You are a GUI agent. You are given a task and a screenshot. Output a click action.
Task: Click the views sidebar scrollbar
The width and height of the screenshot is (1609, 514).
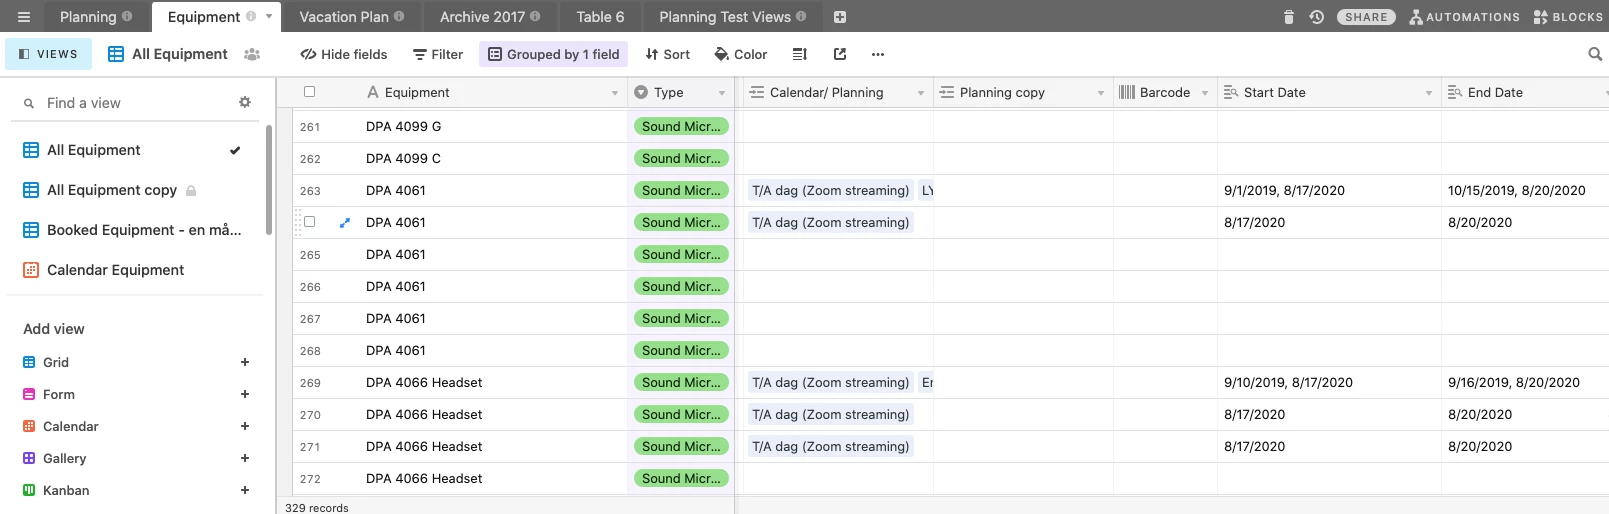(268, 180)
